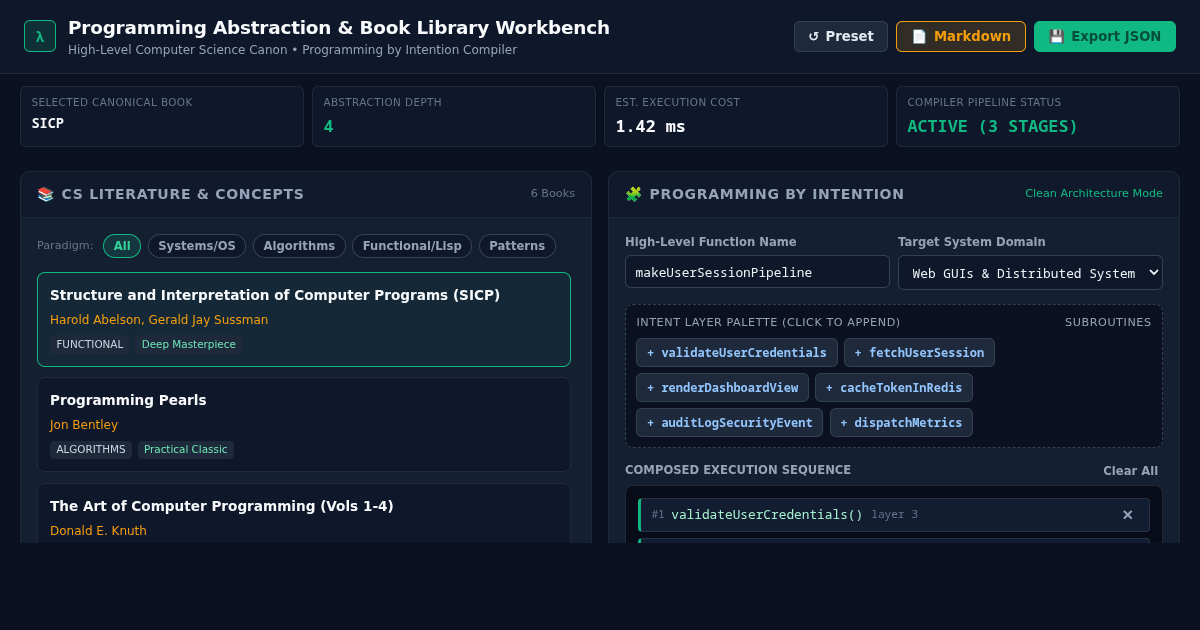1200x630 pixels.
Task: Filter books by Functional/Lisp
Action: pyautogui.click(x=412, y=246)
